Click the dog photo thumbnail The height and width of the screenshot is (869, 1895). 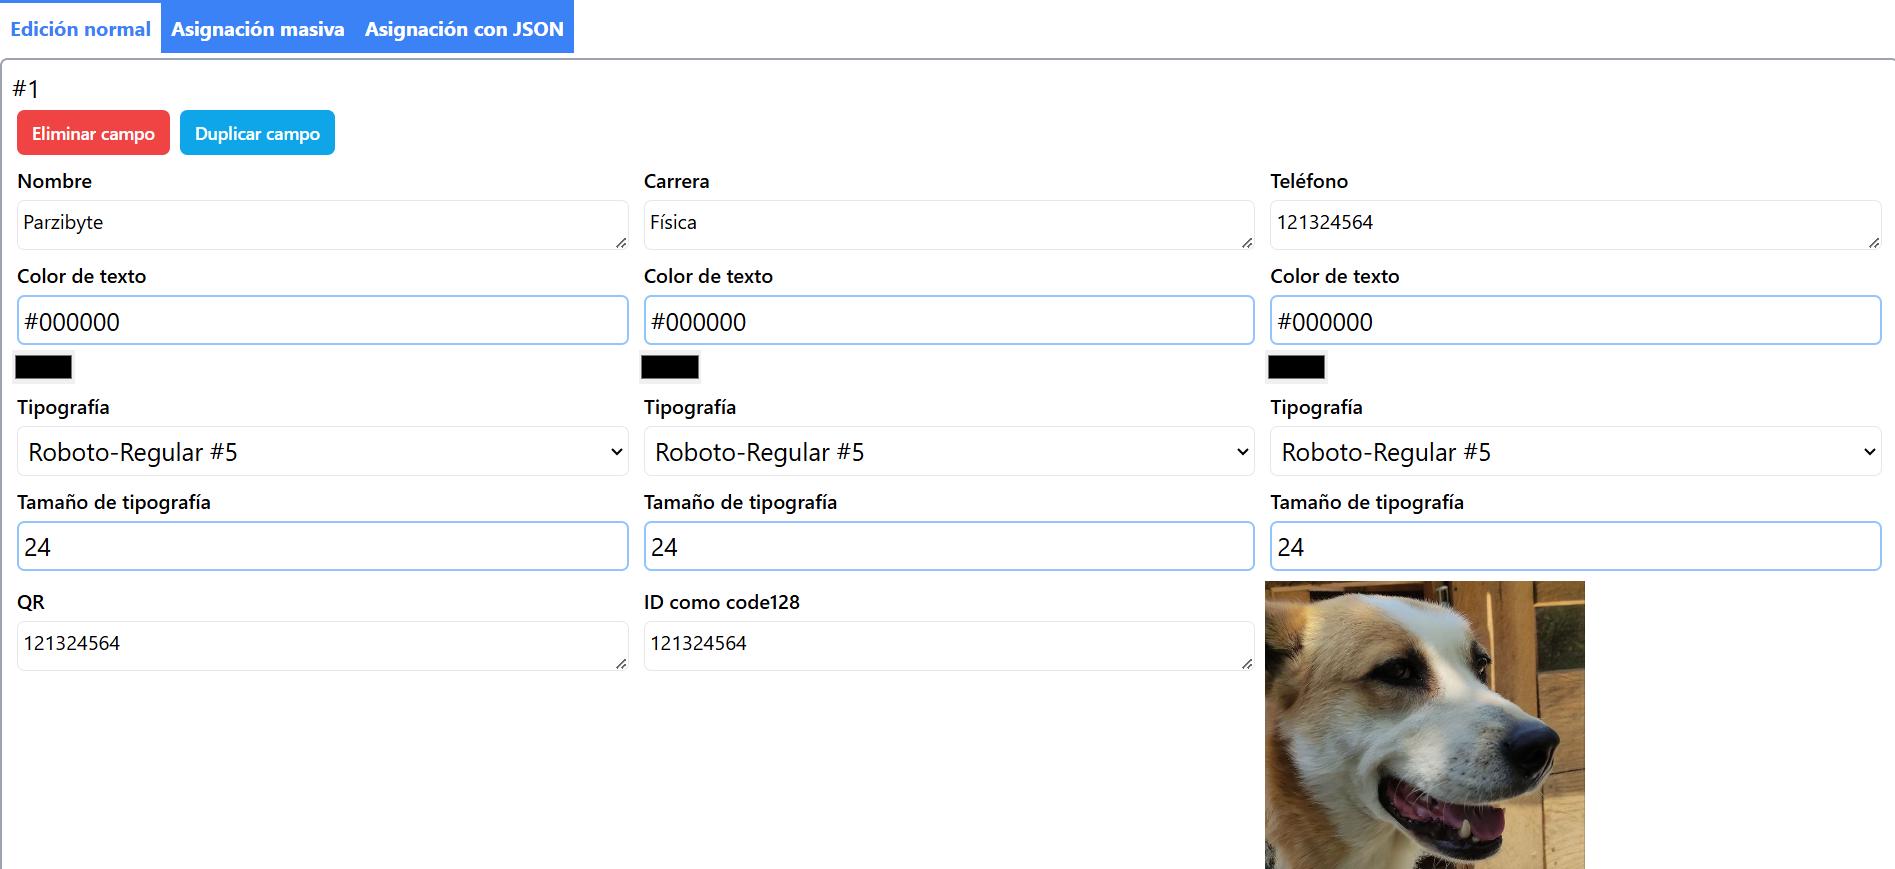pos(1424,725)
